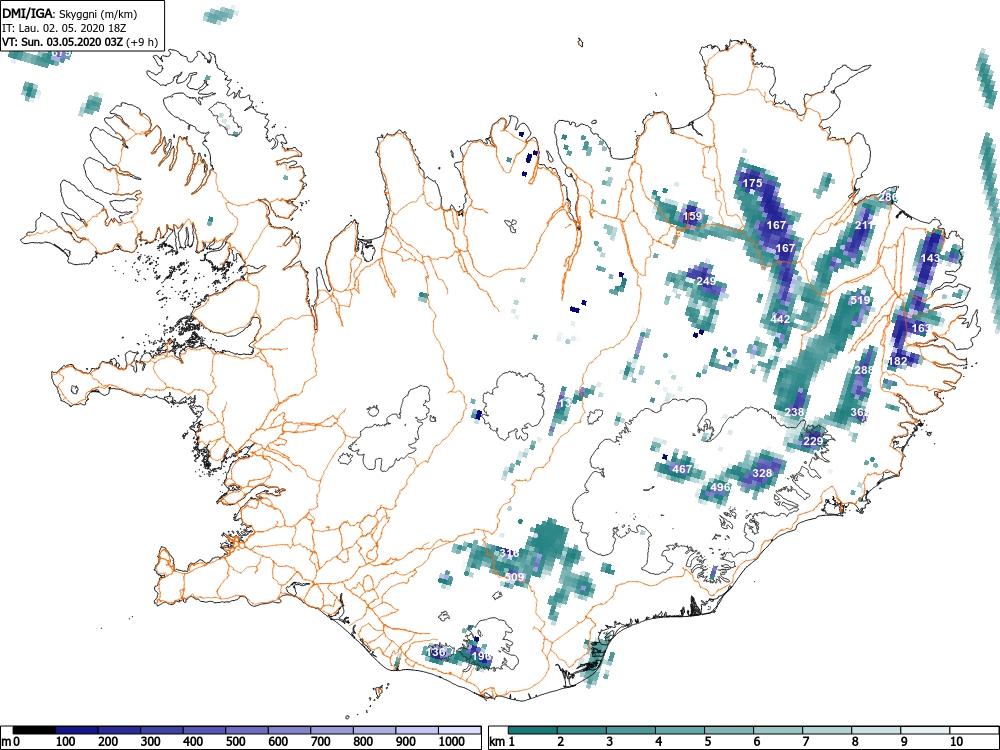Click the teal legend swatch between 4 and 5 km

680,730
